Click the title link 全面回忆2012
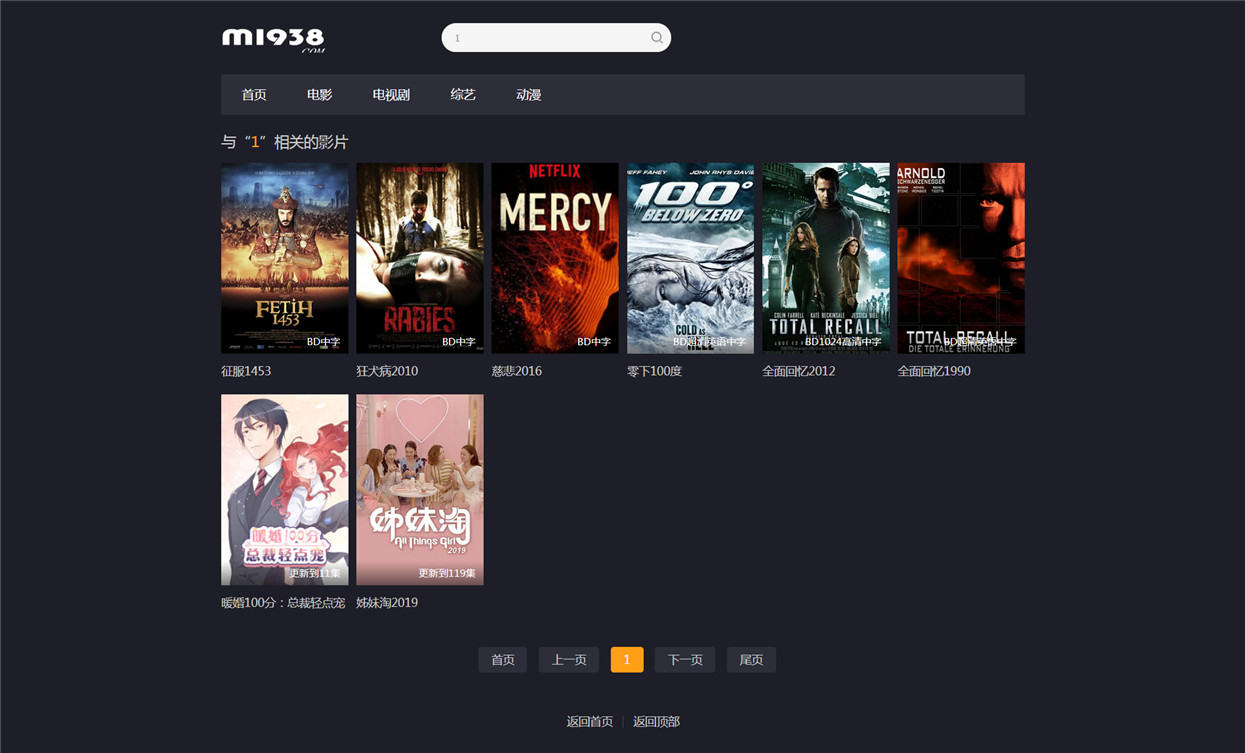 [x=799, y=371]
